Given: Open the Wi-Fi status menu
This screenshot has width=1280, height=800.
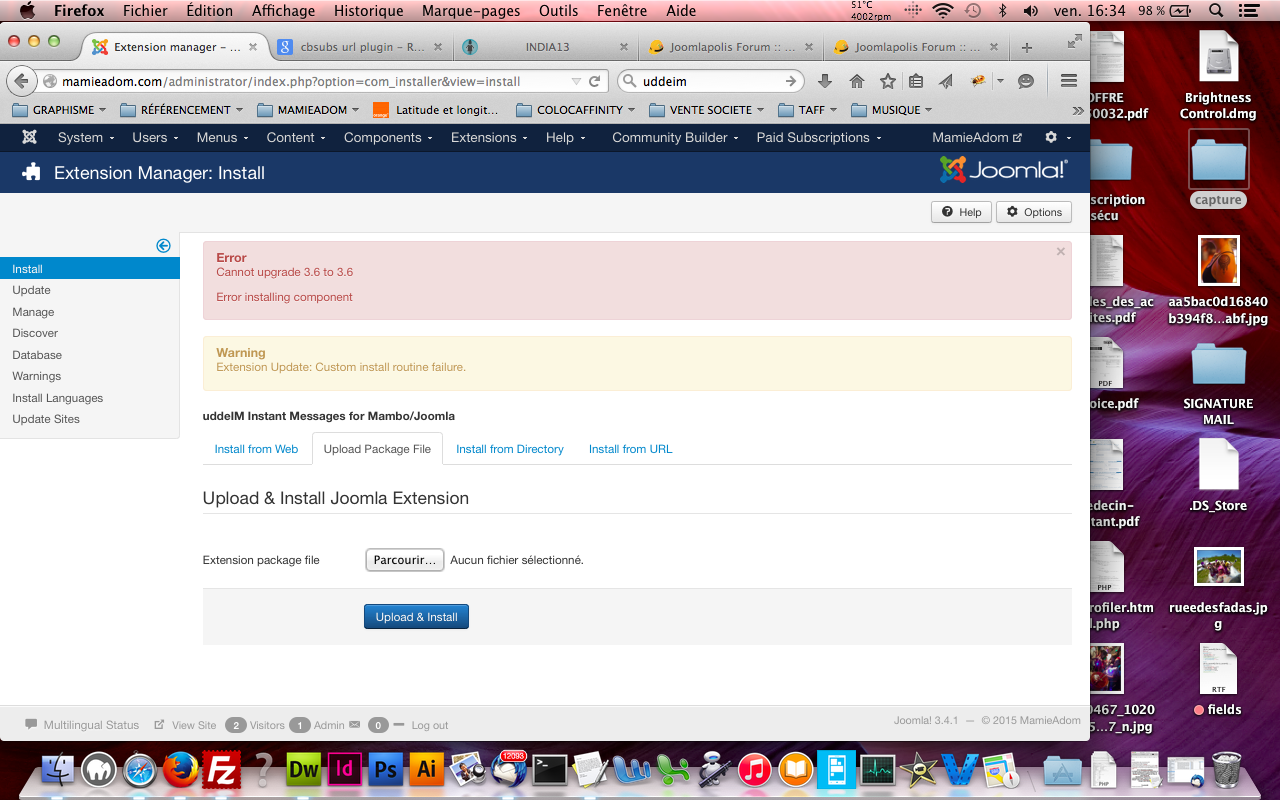Looking at the screenshot, I should pyautogui.click(x=943, y=11).
